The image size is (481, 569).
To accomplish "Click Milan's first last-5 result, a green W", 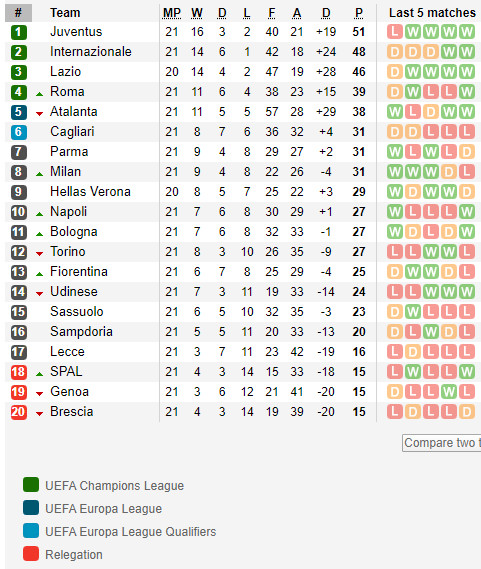I will pyautogui.click(x=395, y=172).
